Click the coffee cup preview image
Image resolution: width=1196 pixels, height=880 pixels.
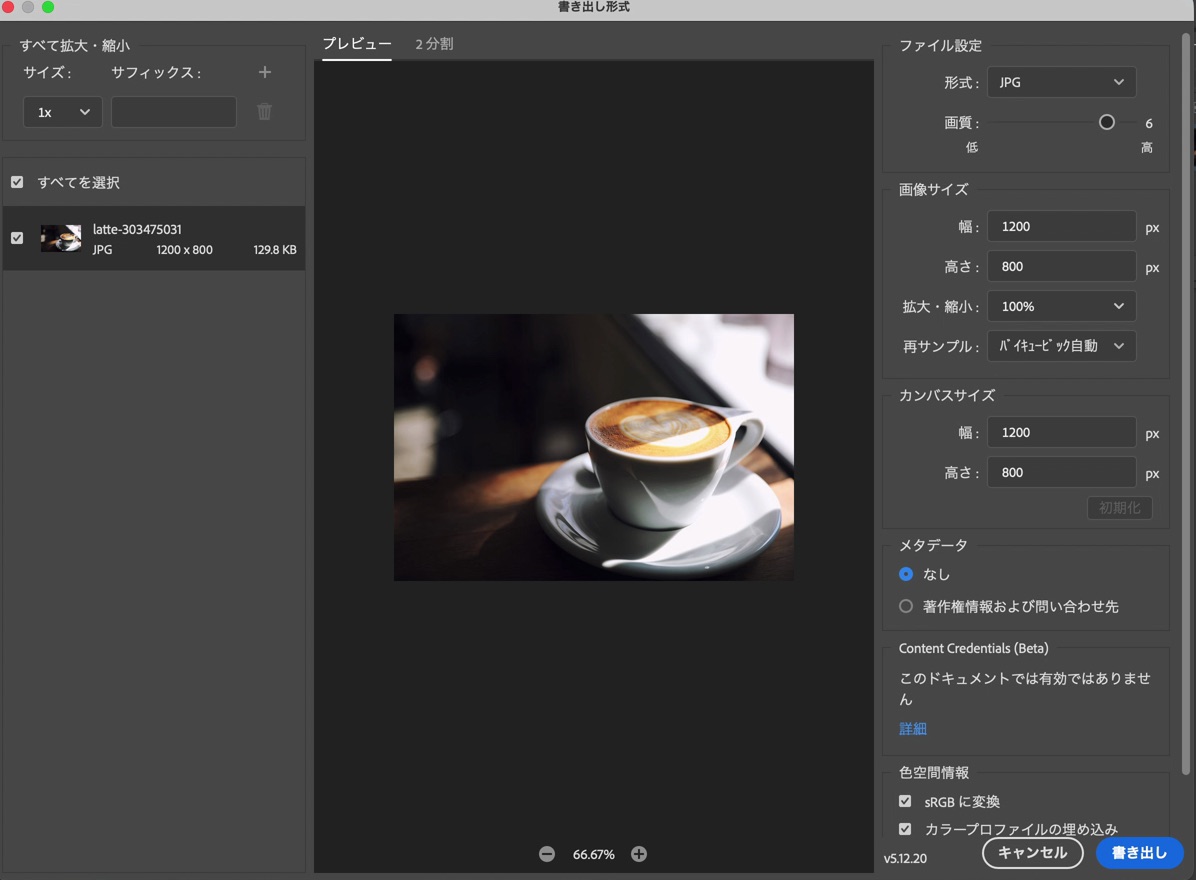pos(593,448)
